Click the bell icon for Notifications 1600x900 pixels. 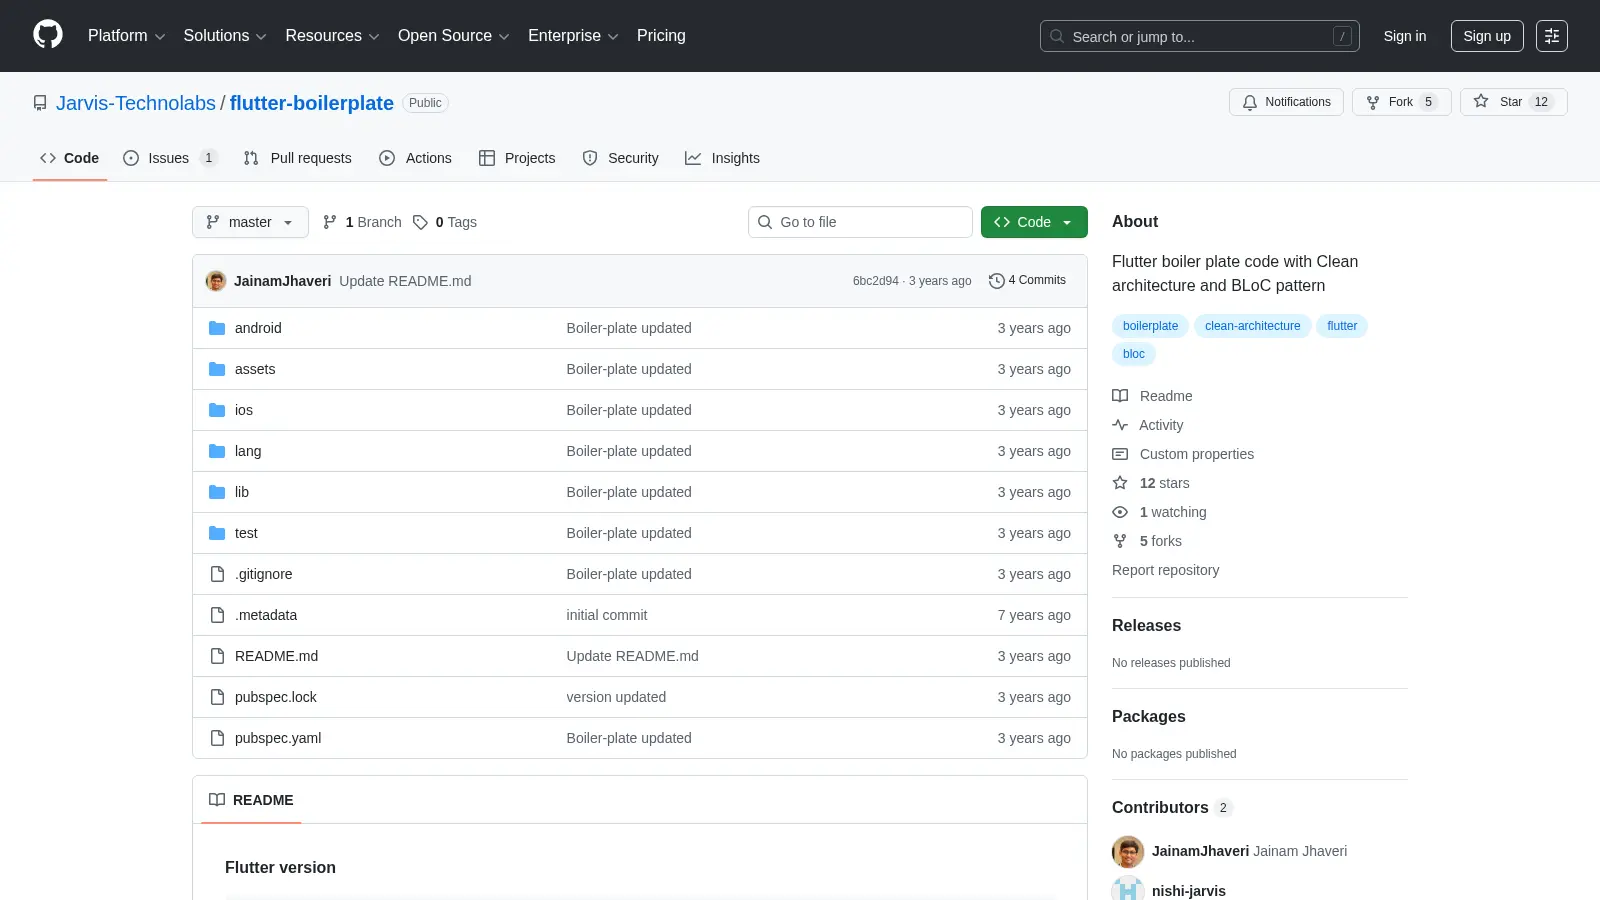point(1250,102)
